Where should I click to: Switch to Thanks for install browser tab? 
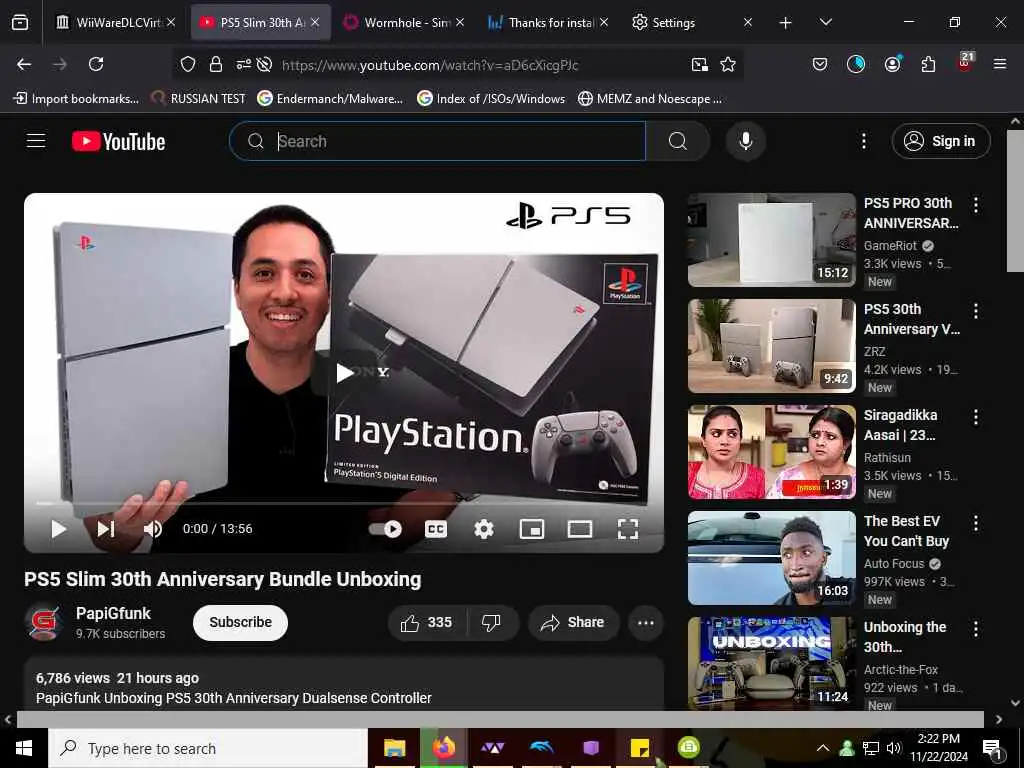click(548, 22)
